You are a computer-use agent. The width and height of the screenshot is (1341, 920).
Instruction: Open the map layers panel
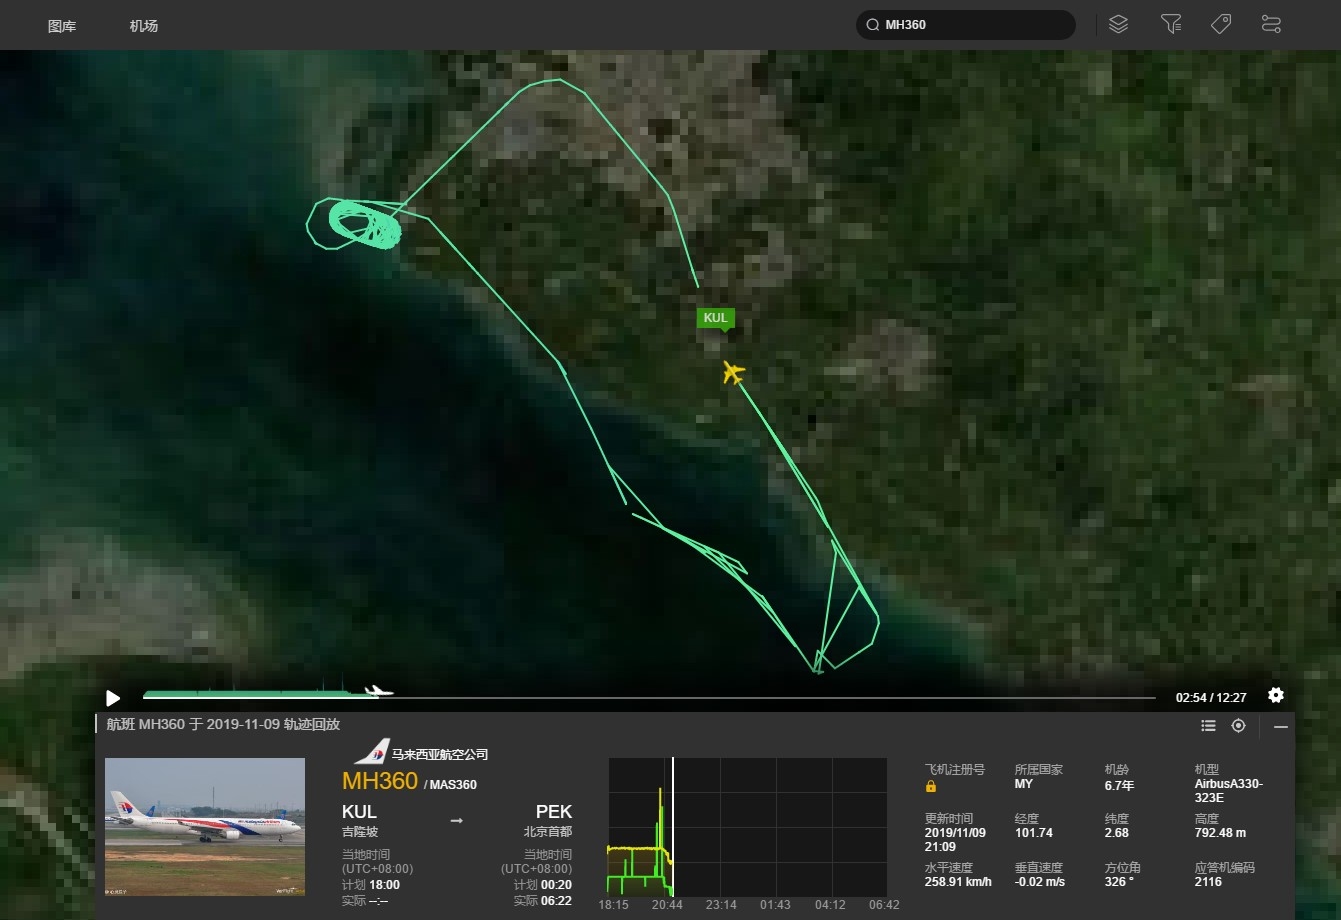[x=1118, y=24]
